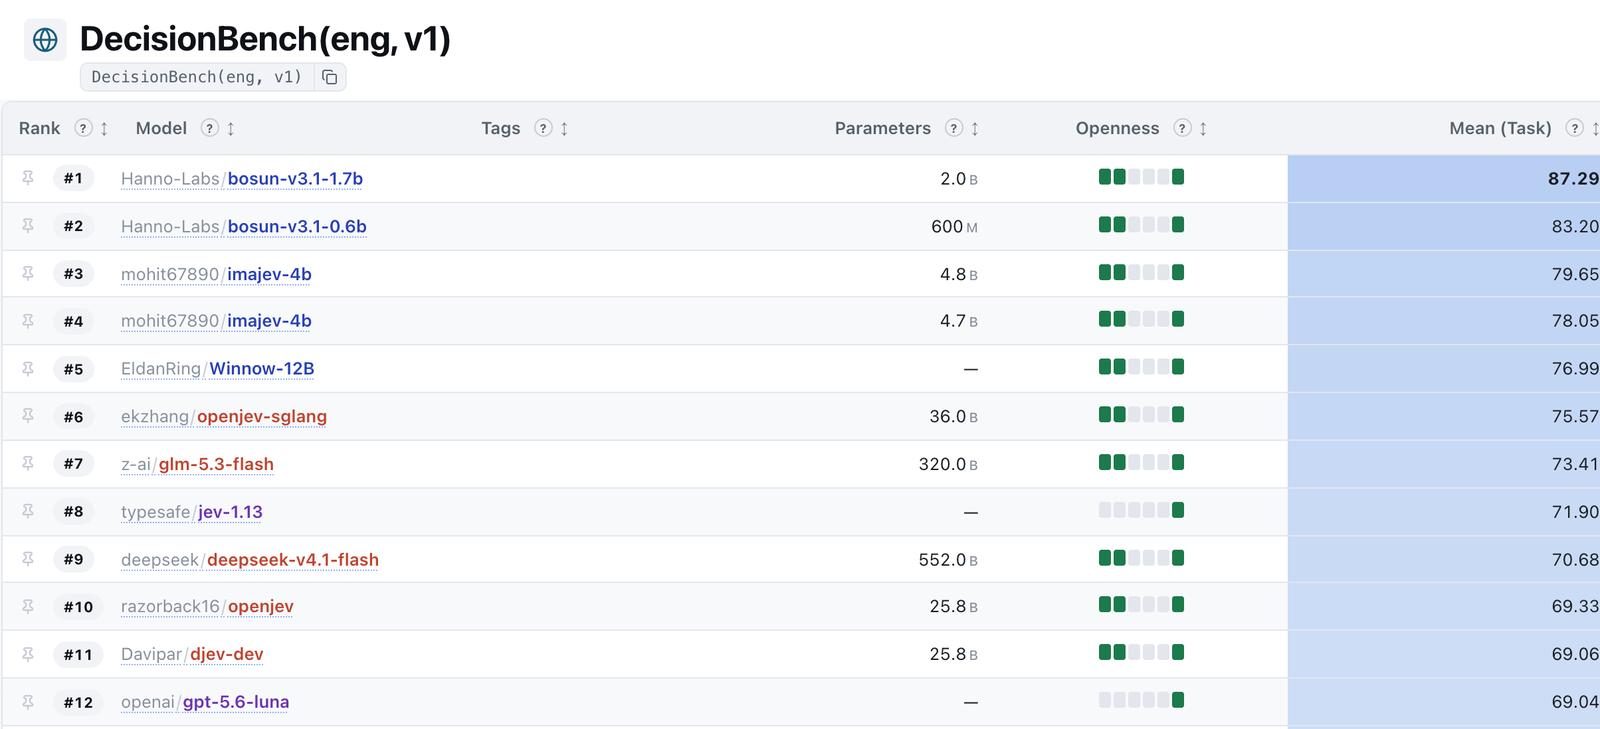The height and width of the screenshot is (729, 1600).
Task: Click the openness indicator for bosun-v3.1-1.7b
Action: 1141,177
